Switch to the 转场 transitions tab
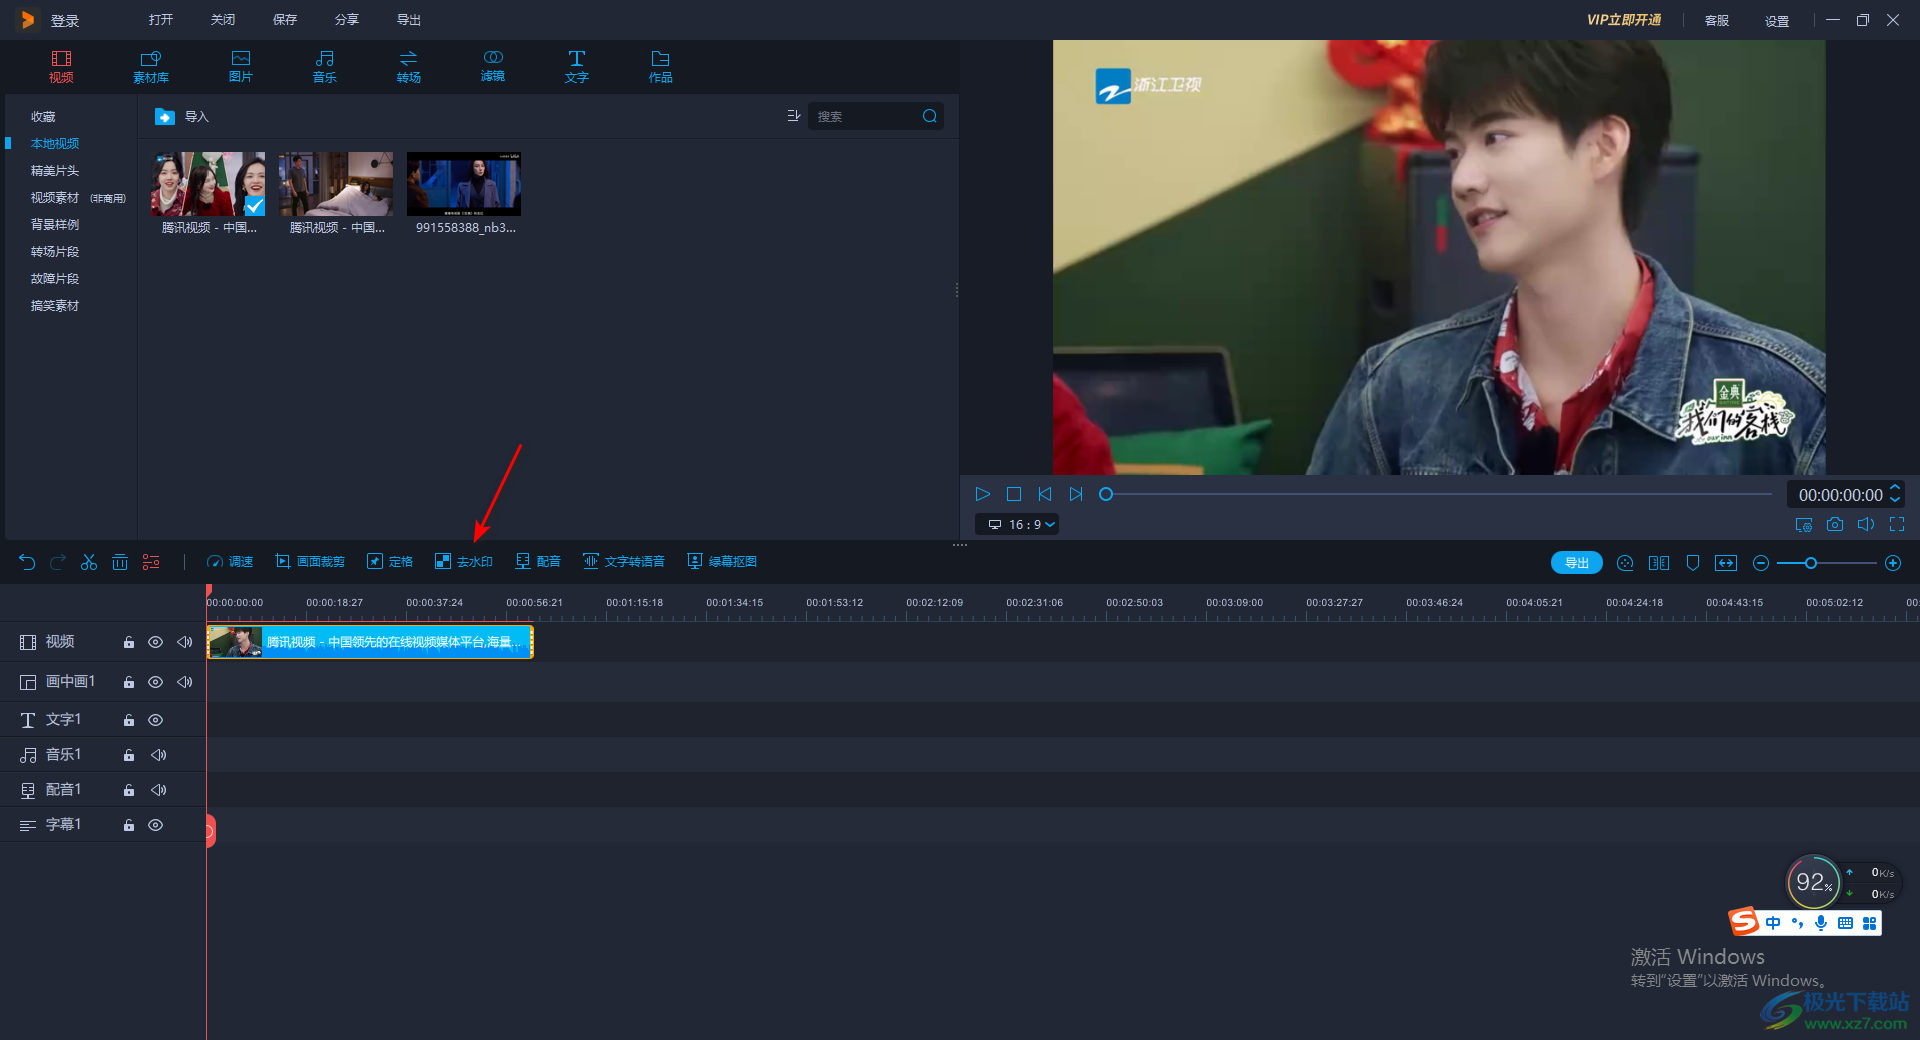Viewport: 1920px width, 1040px height. (409, 67)
